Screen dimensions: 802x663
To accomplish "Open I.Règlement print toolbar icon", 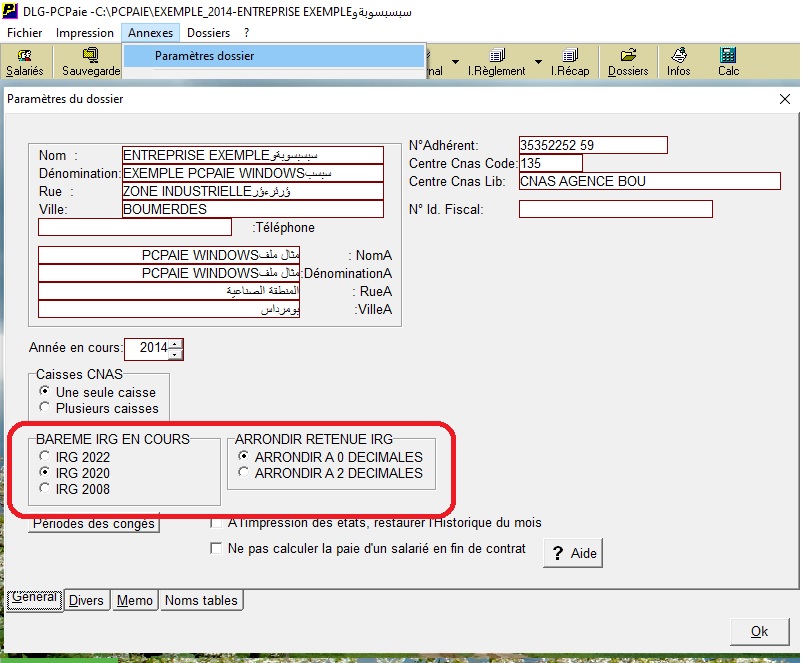I will (x=497, y=62).
